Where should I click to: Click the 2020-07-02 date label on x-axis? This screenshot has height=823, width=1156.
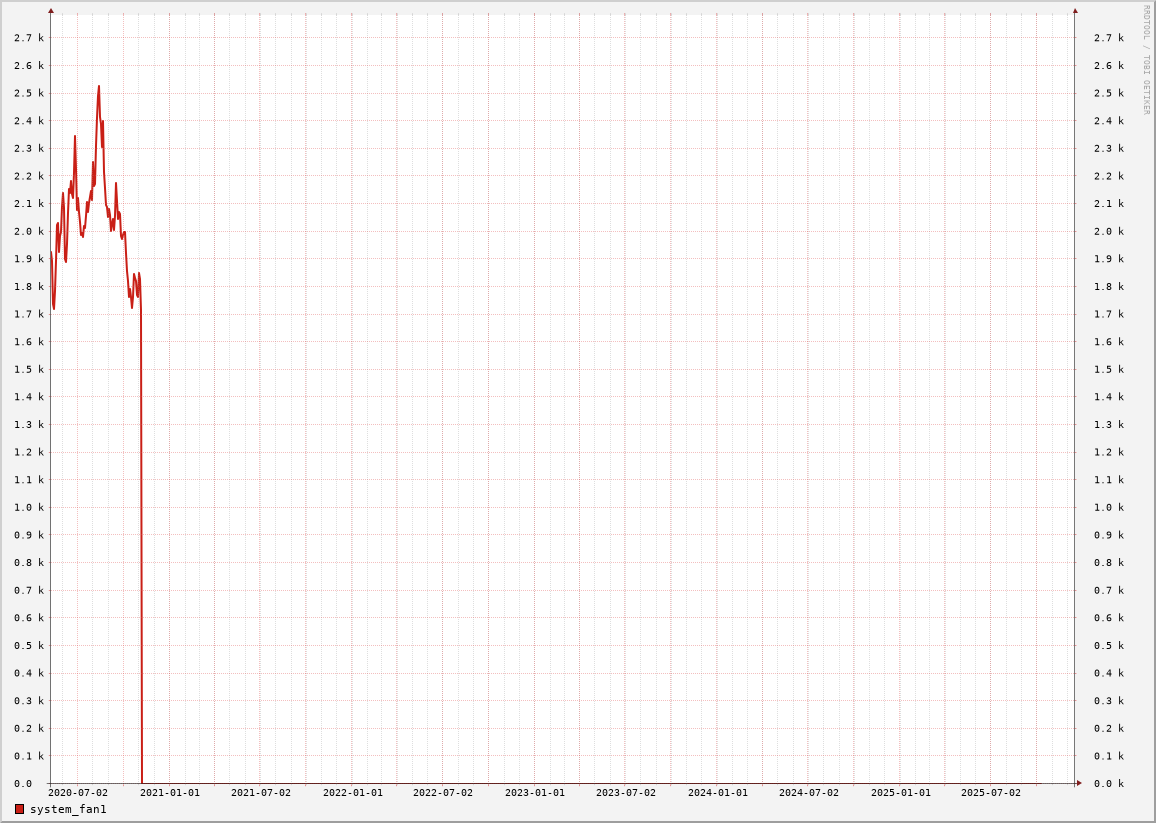pos(78,793)
